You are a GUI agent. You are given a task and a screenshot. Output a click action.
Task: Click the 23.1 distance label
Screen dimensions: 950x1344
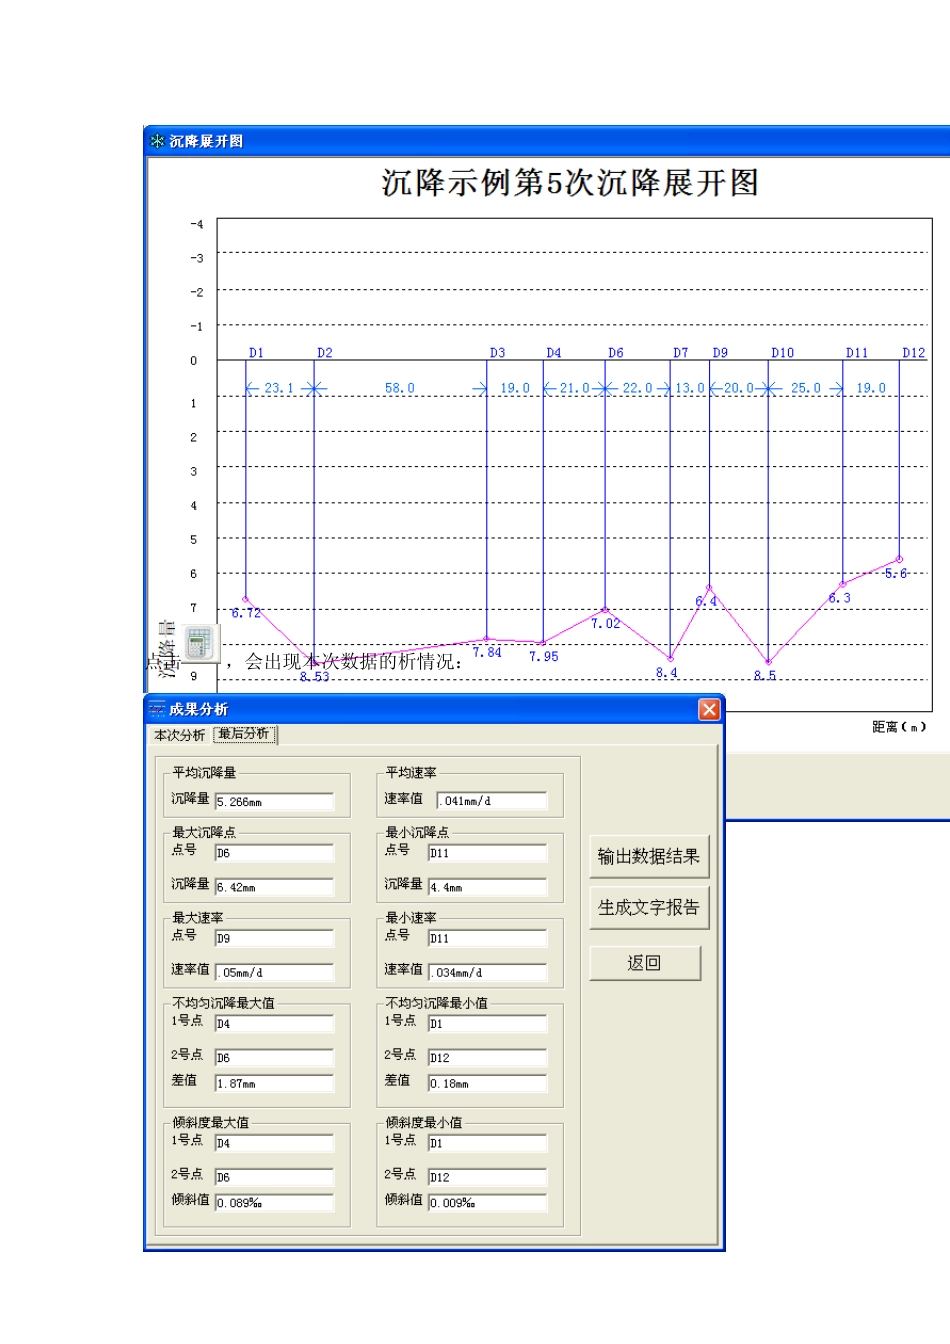279,388
